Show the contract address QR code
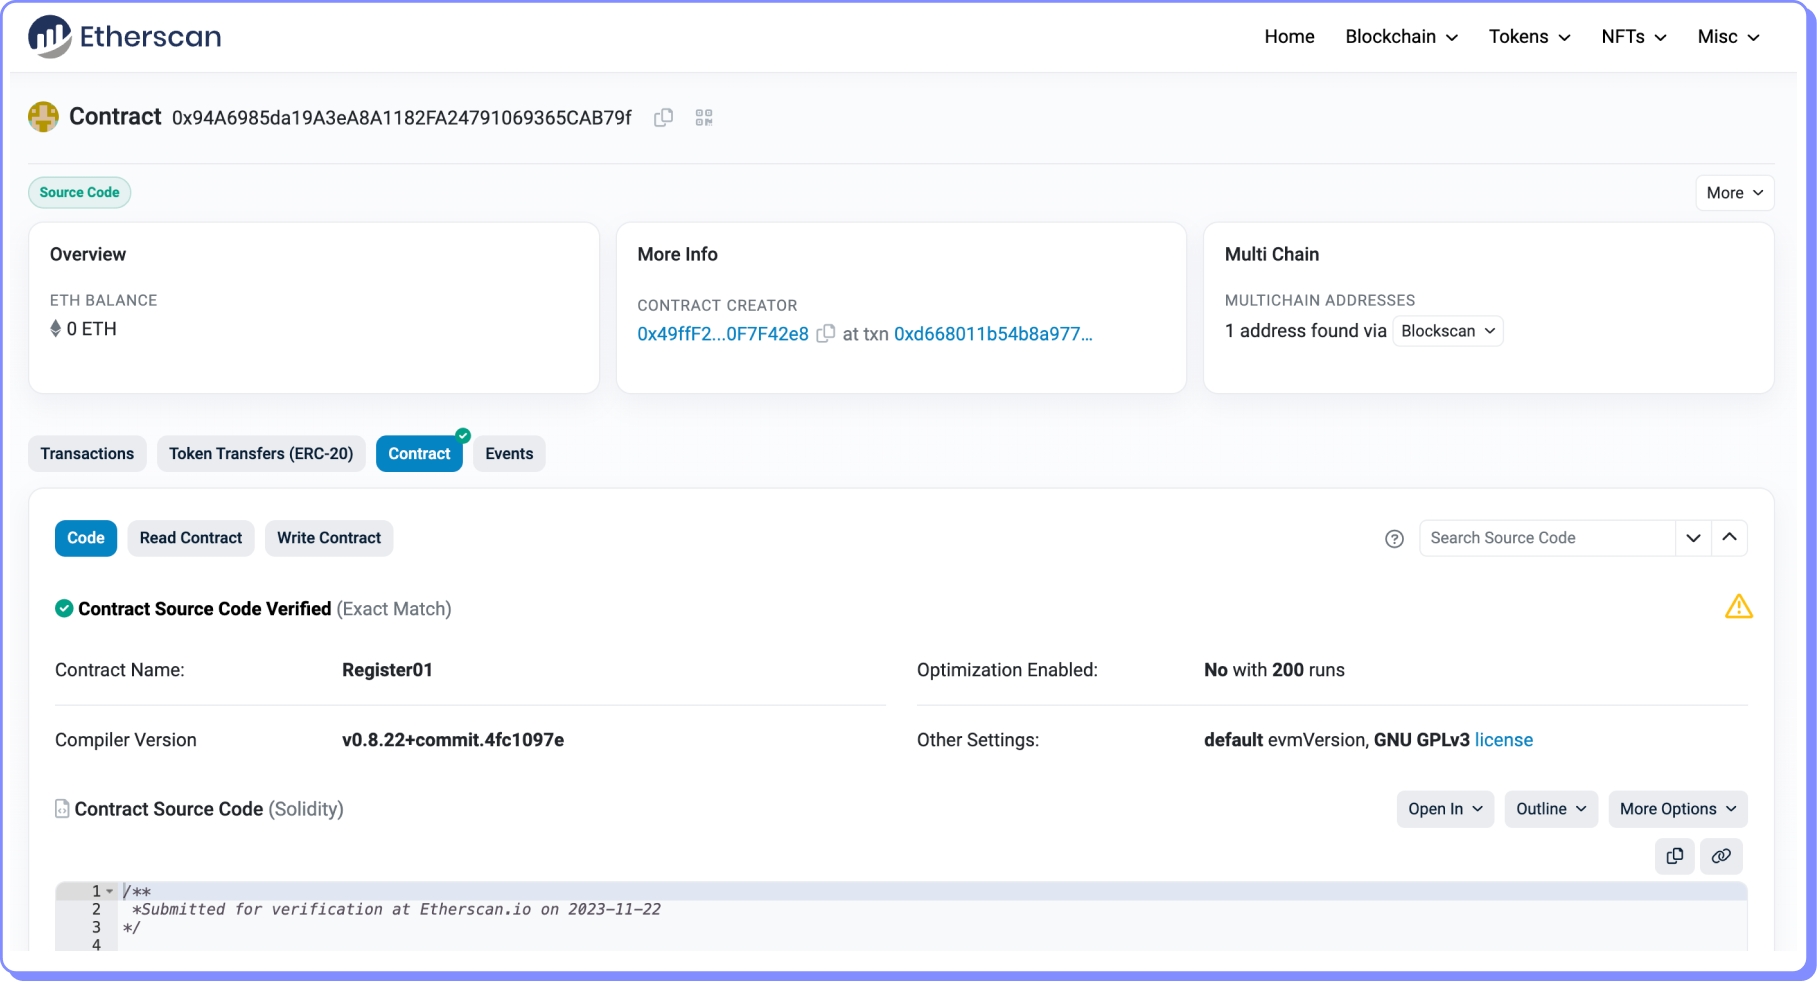The image size is (1817, 982). 704,118
